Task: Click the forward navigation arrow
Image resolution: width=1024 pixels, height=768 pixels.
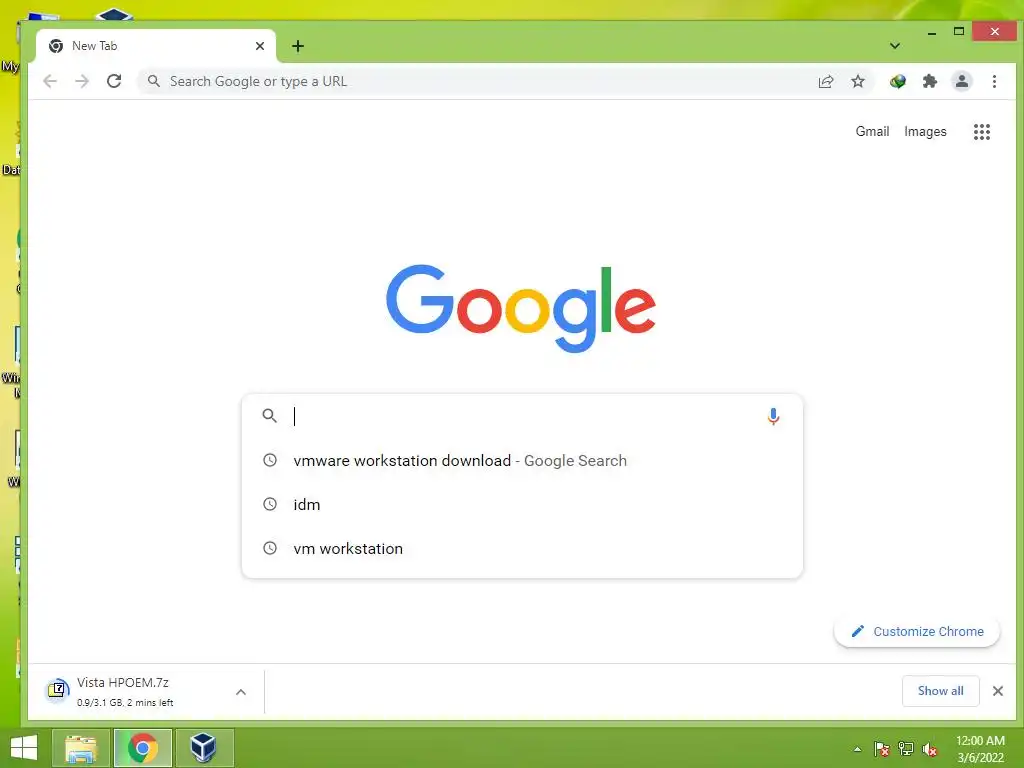Action: [82, 81]
